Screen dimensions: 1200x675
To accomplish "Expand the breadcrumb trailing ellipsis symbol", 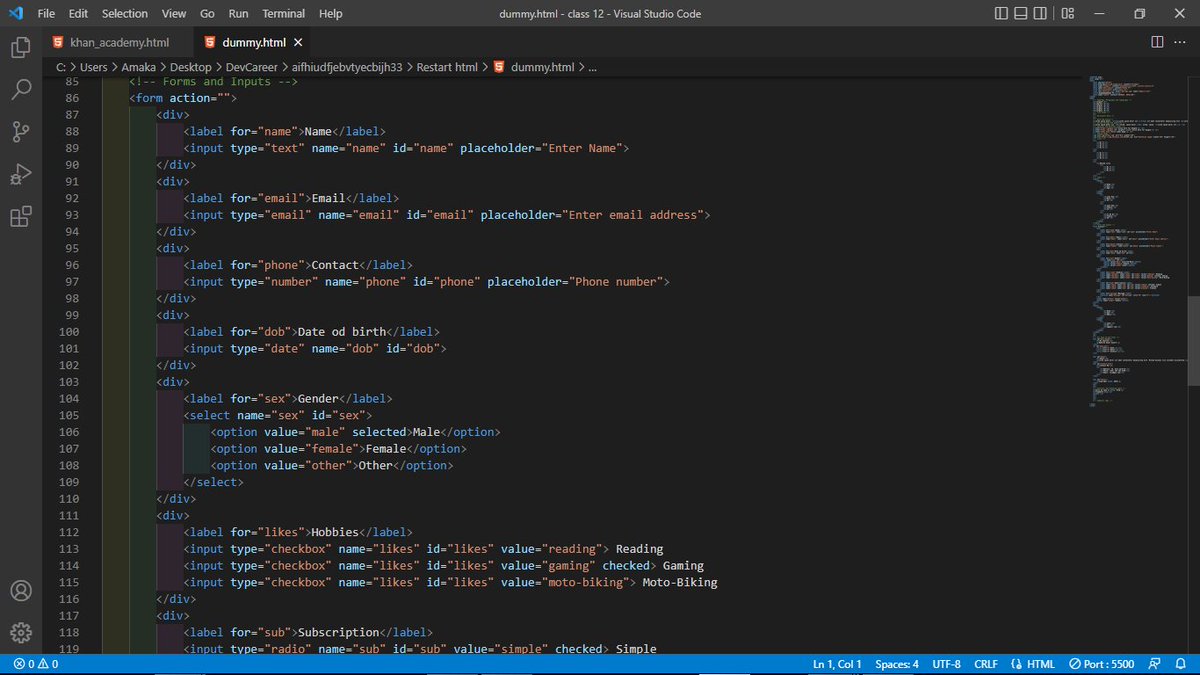I will 592,67.
